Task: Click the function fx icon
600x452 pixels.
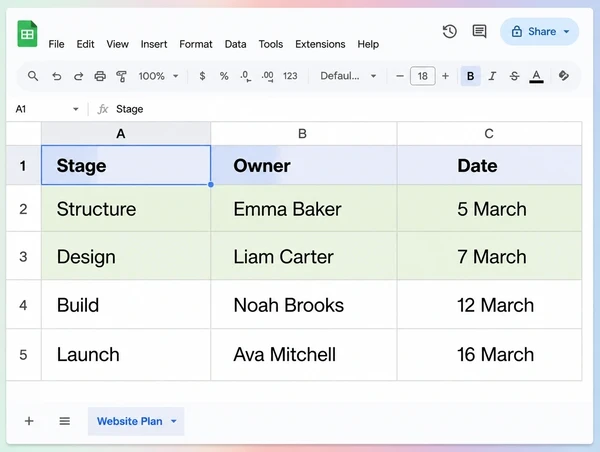Action: pyautogui.click(x=103, y=109)
